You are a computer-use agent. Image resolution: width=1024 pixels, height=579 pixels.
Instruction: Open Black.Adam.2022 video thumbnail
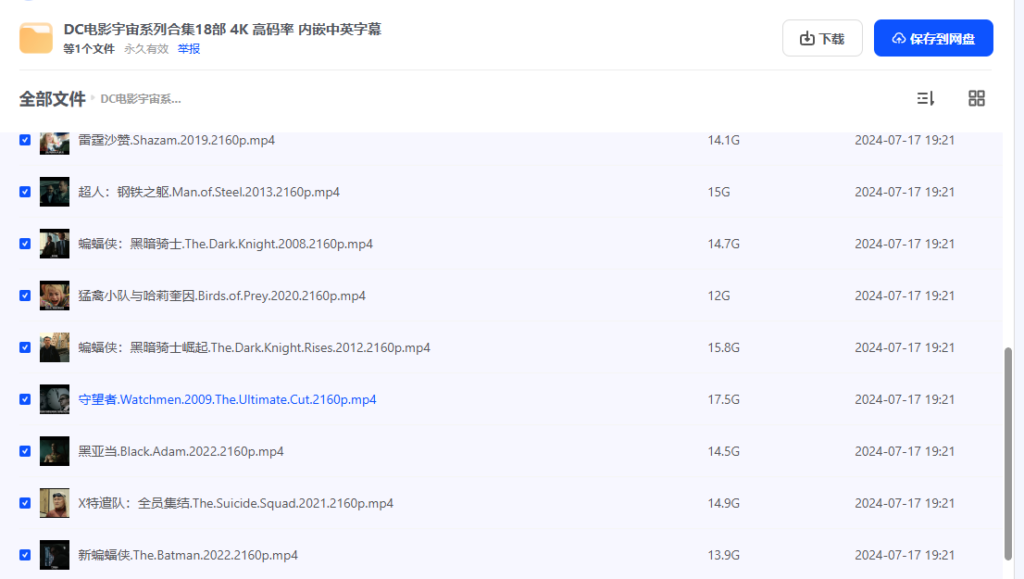point(54,451)
